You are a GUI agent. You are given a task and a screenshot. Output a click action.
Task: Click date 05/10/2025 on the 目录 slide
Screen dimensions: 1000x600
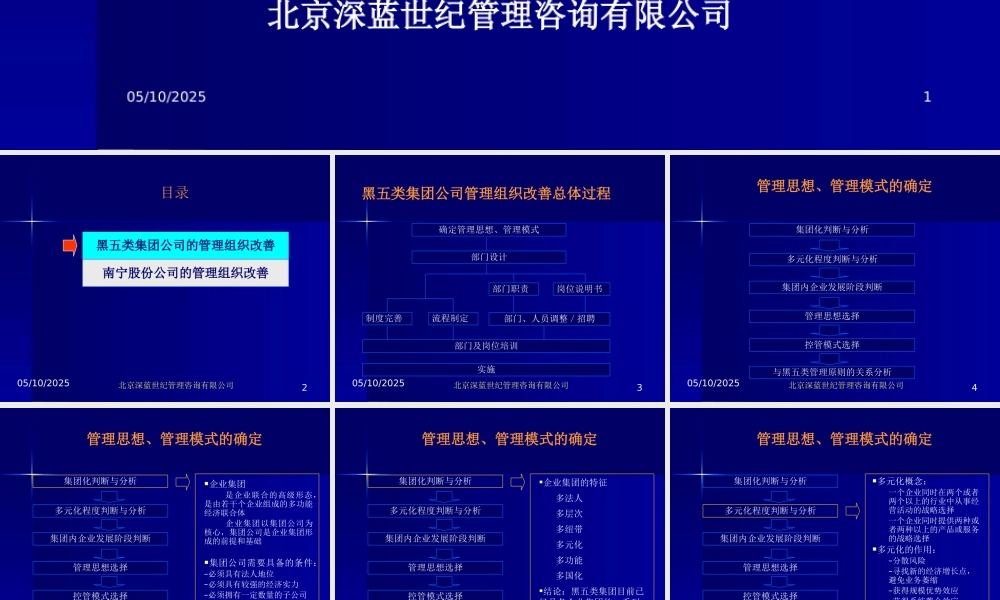point(43,383)
